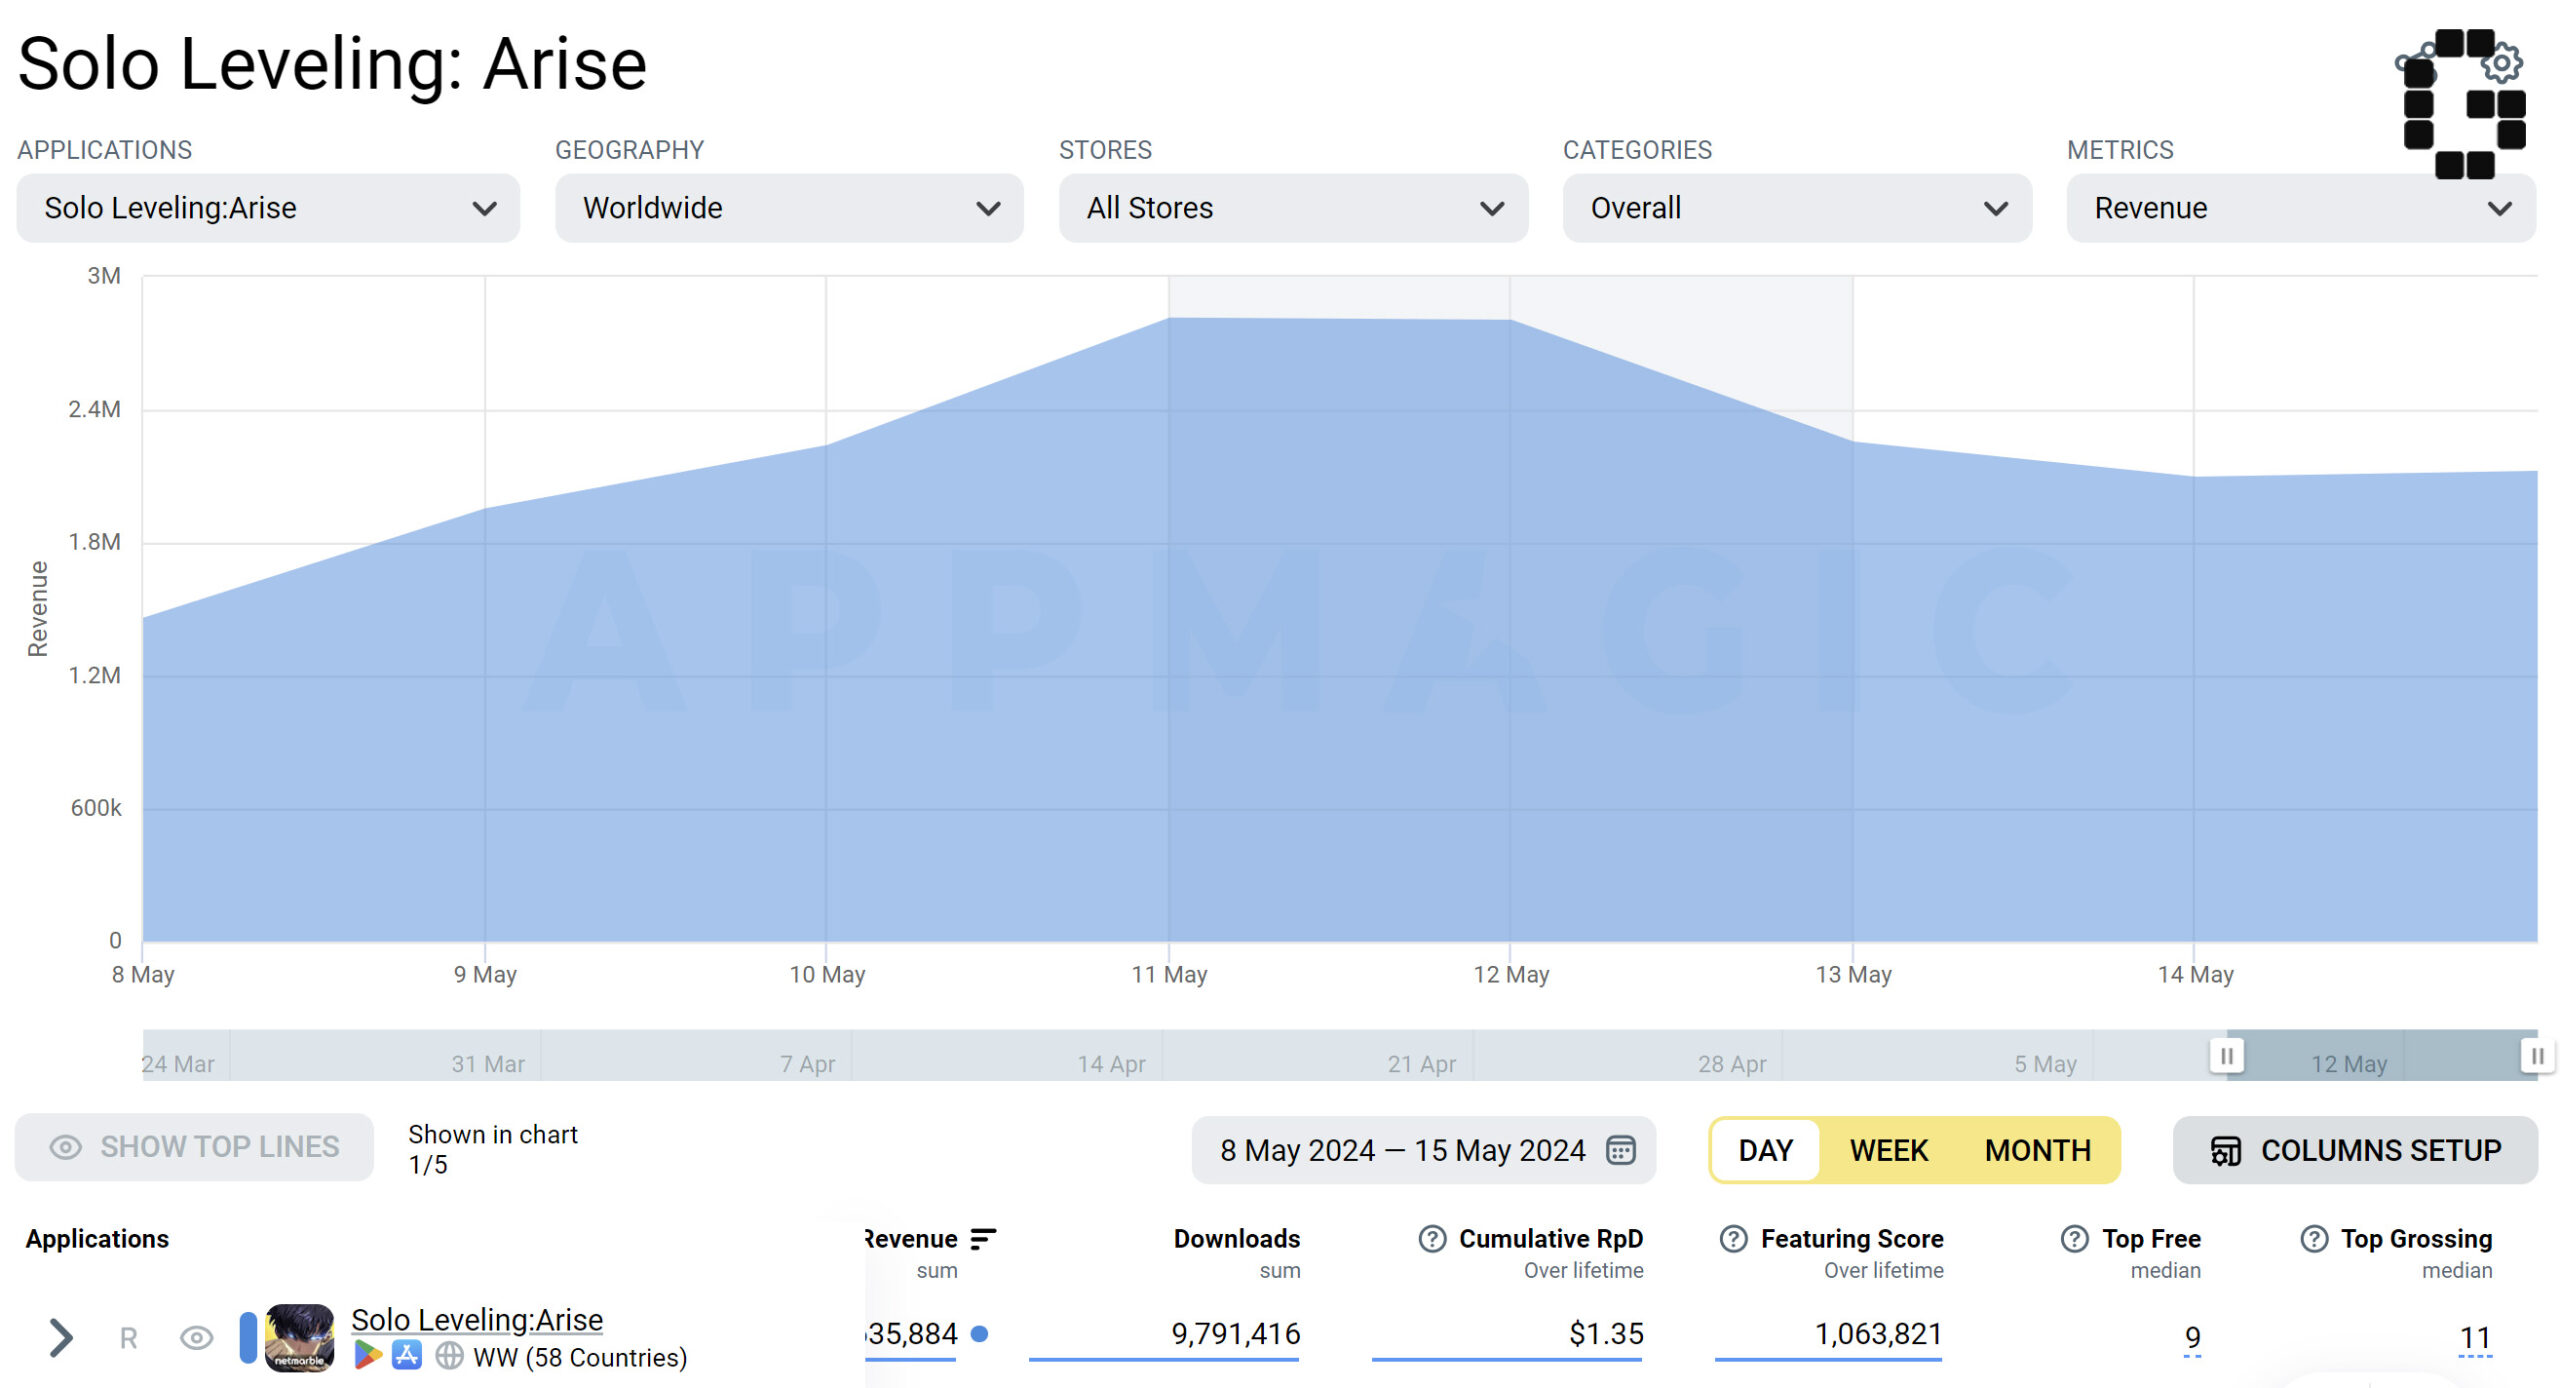
Task: Click the App Store icon in the row
Action: (x=406, y=1356)
